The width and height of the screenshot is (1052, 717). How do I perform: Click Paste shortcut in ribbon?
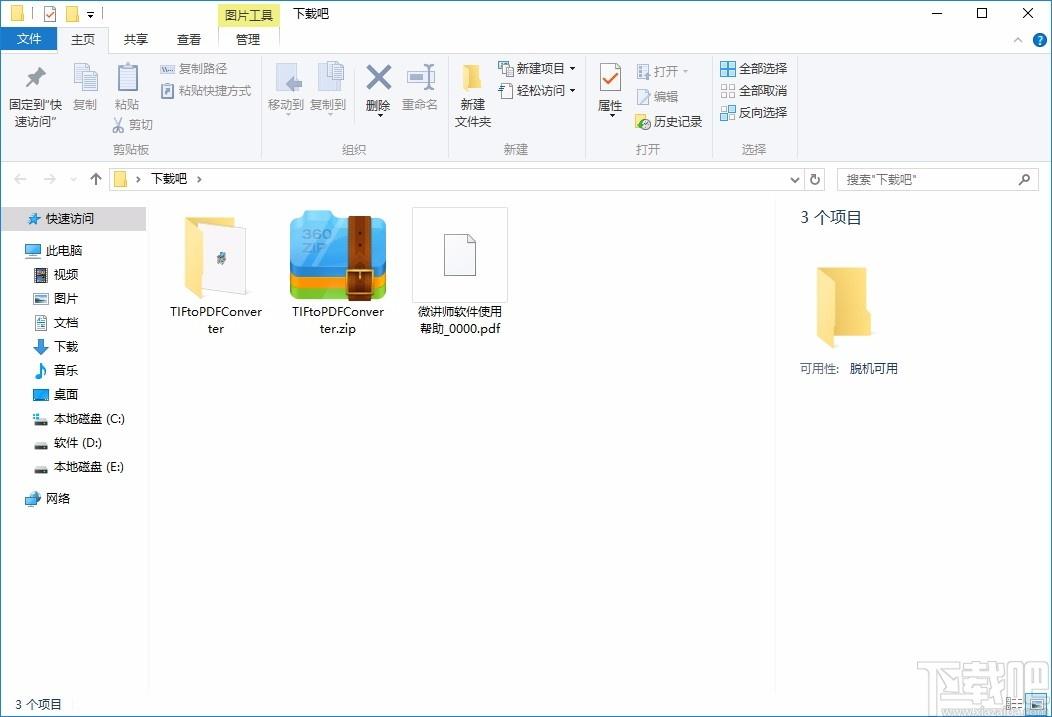pyautogui.click(x=205, y=91)
